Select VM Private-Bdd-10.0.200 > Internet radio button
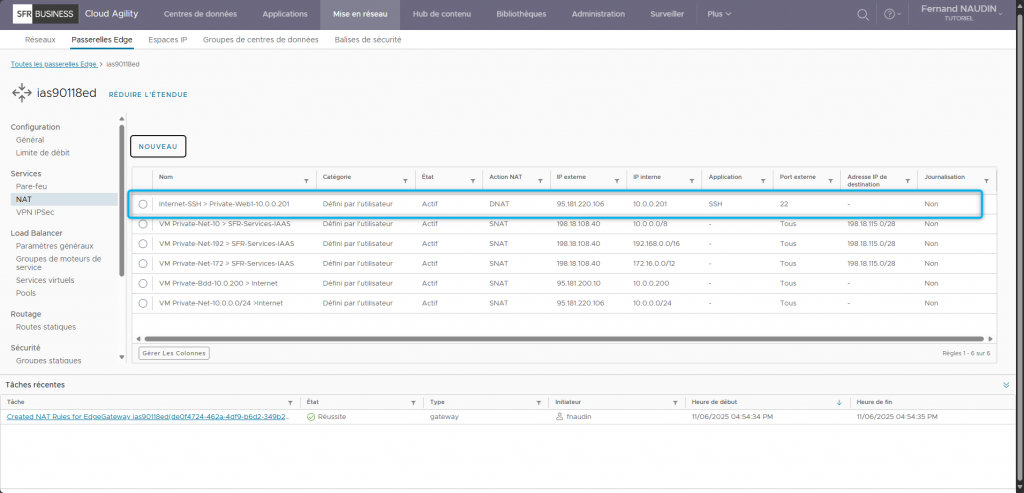The width and height of the screenshot is (1024, 493). (x=143, y=282)
